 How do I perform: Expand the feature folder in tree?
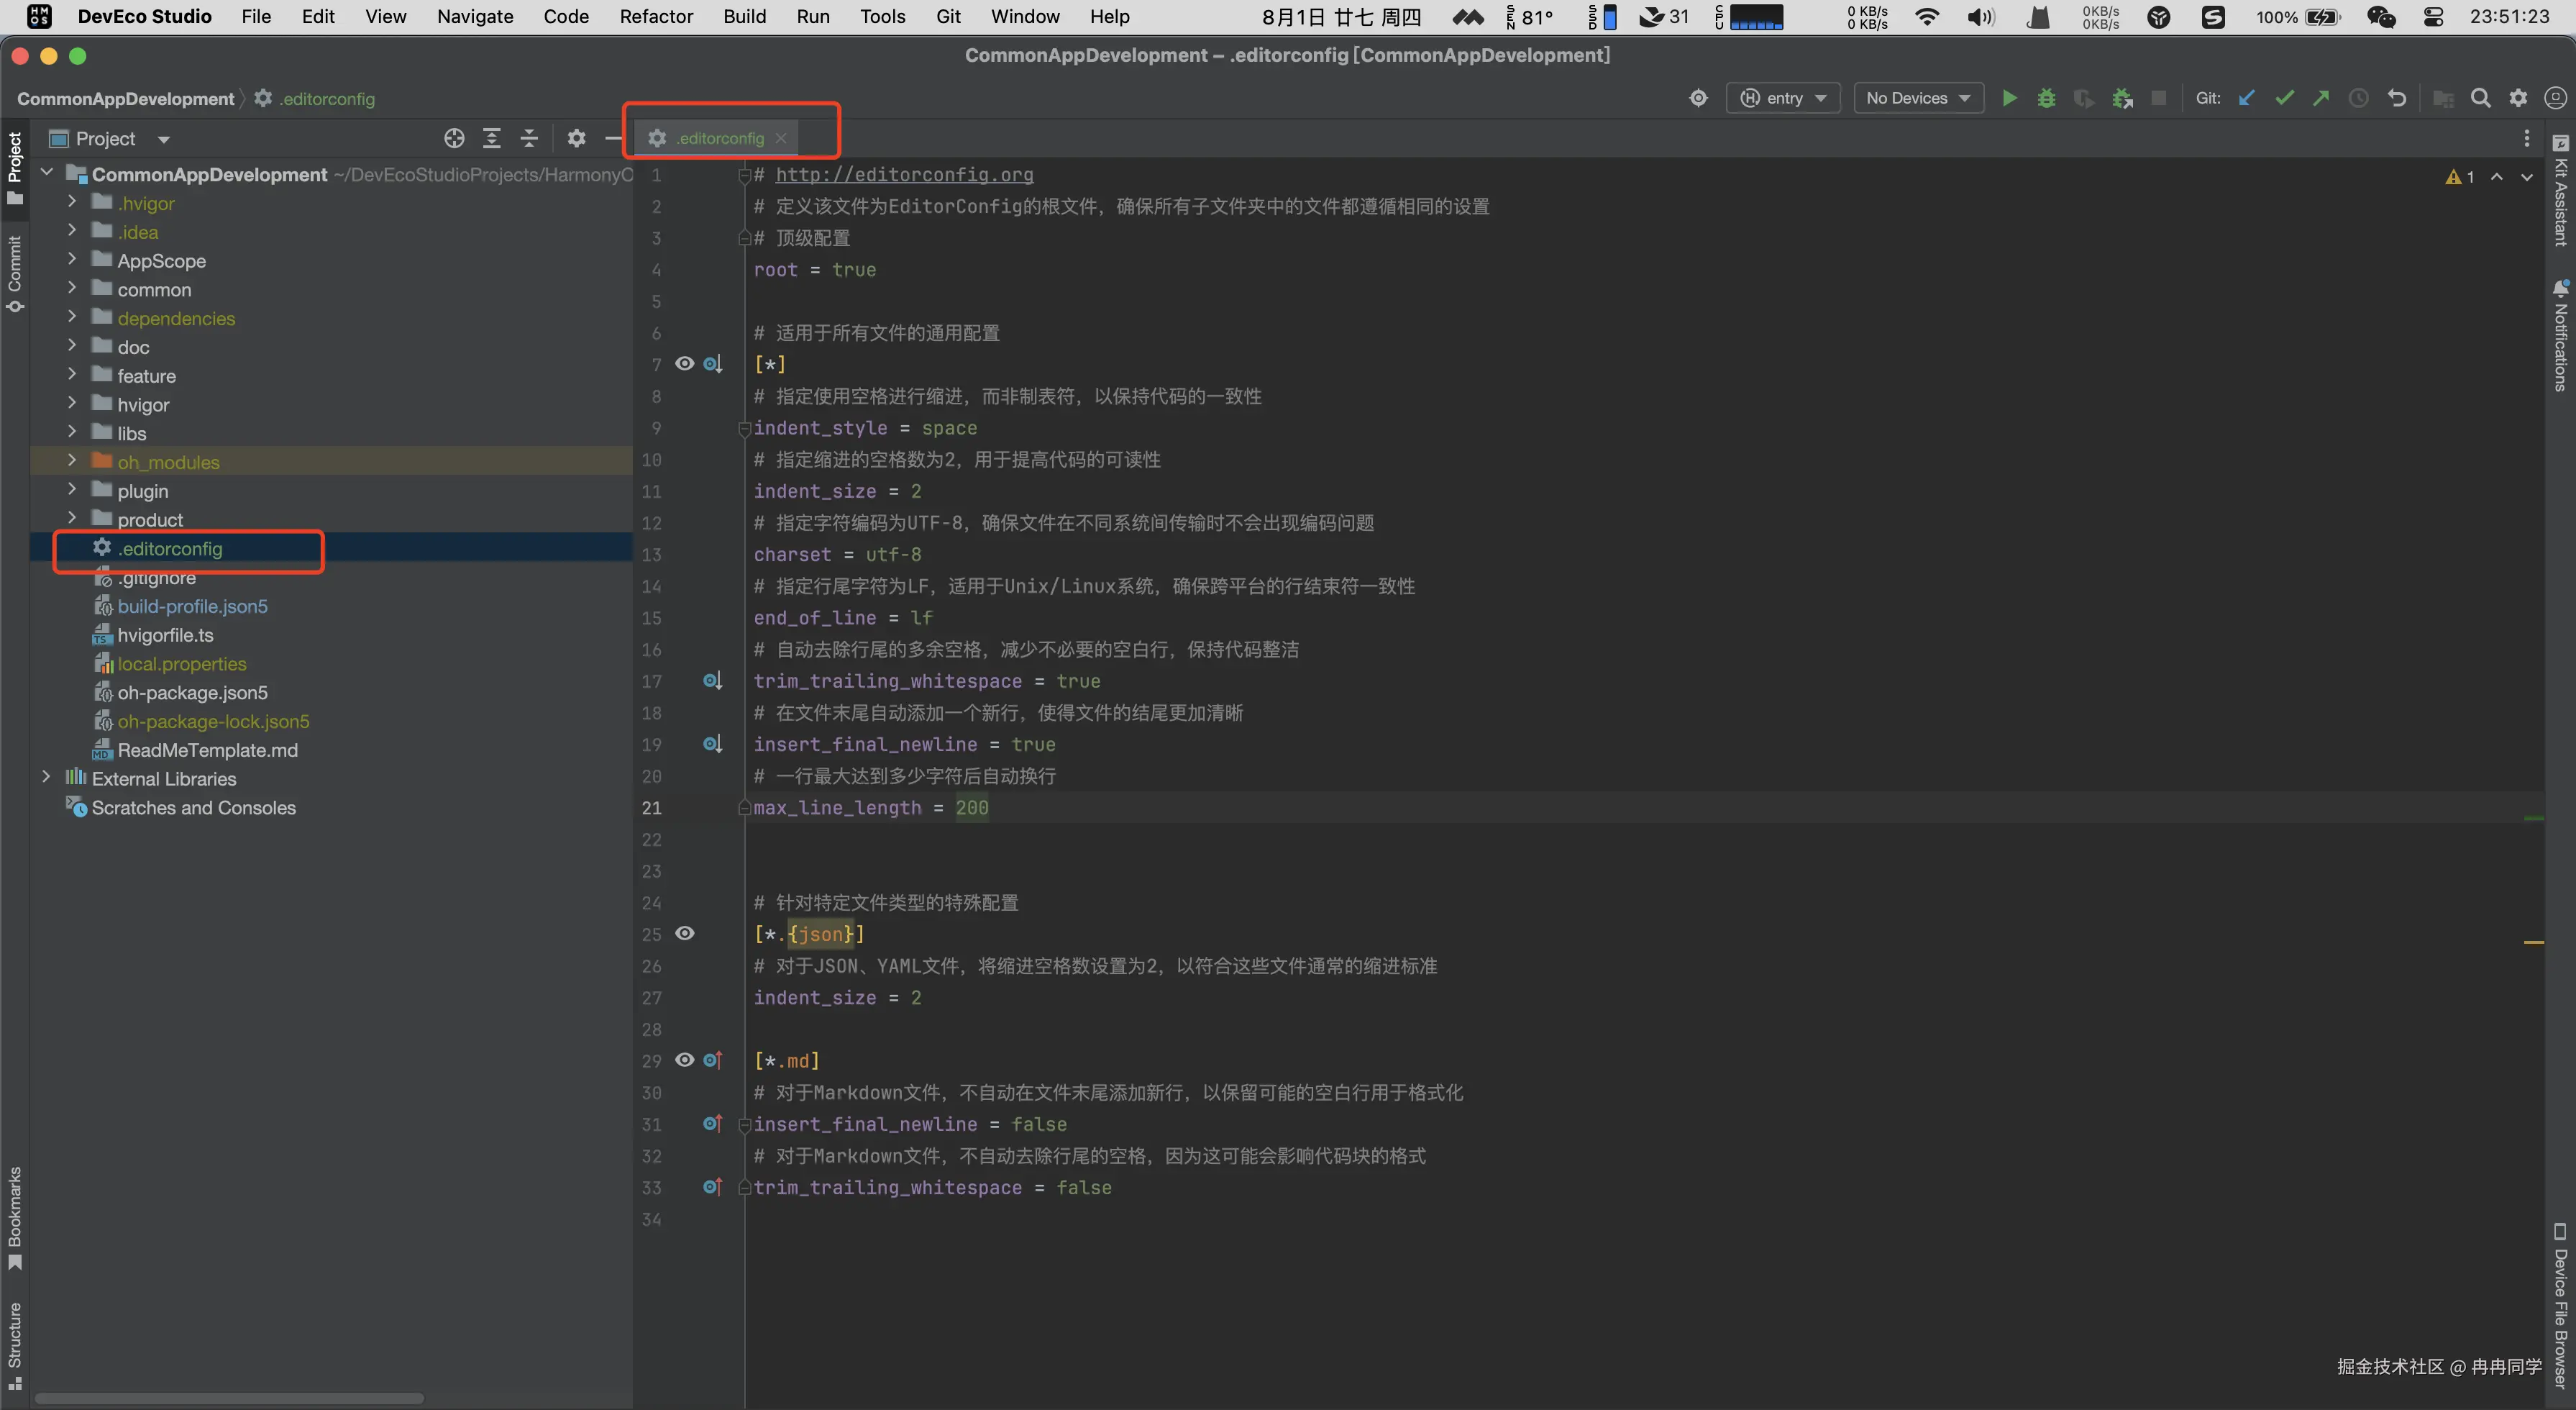pos(72,375)
